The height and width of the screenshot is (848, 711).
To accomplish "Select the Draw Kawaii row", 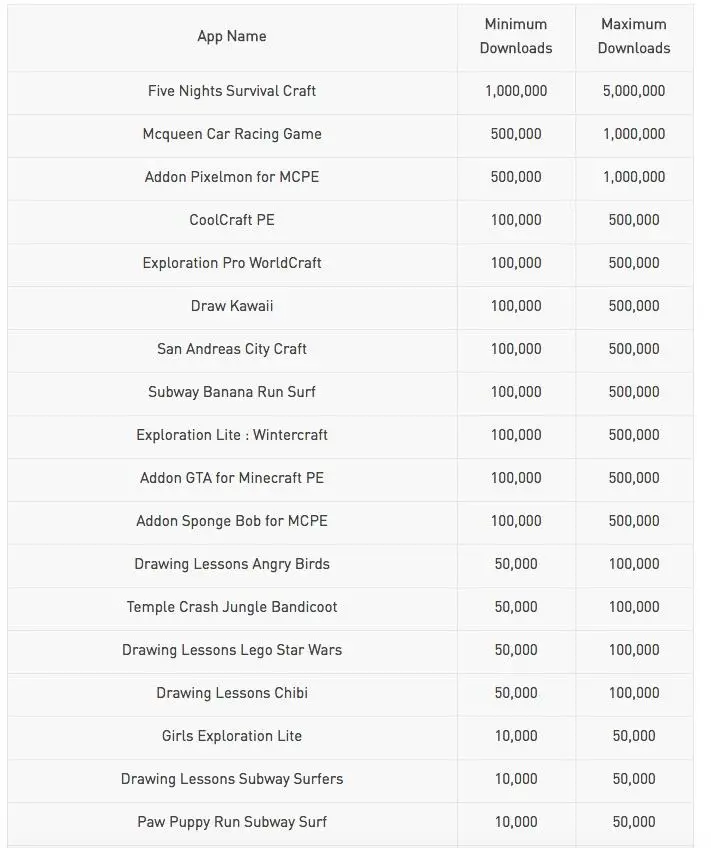I will [x=350, y=306].
